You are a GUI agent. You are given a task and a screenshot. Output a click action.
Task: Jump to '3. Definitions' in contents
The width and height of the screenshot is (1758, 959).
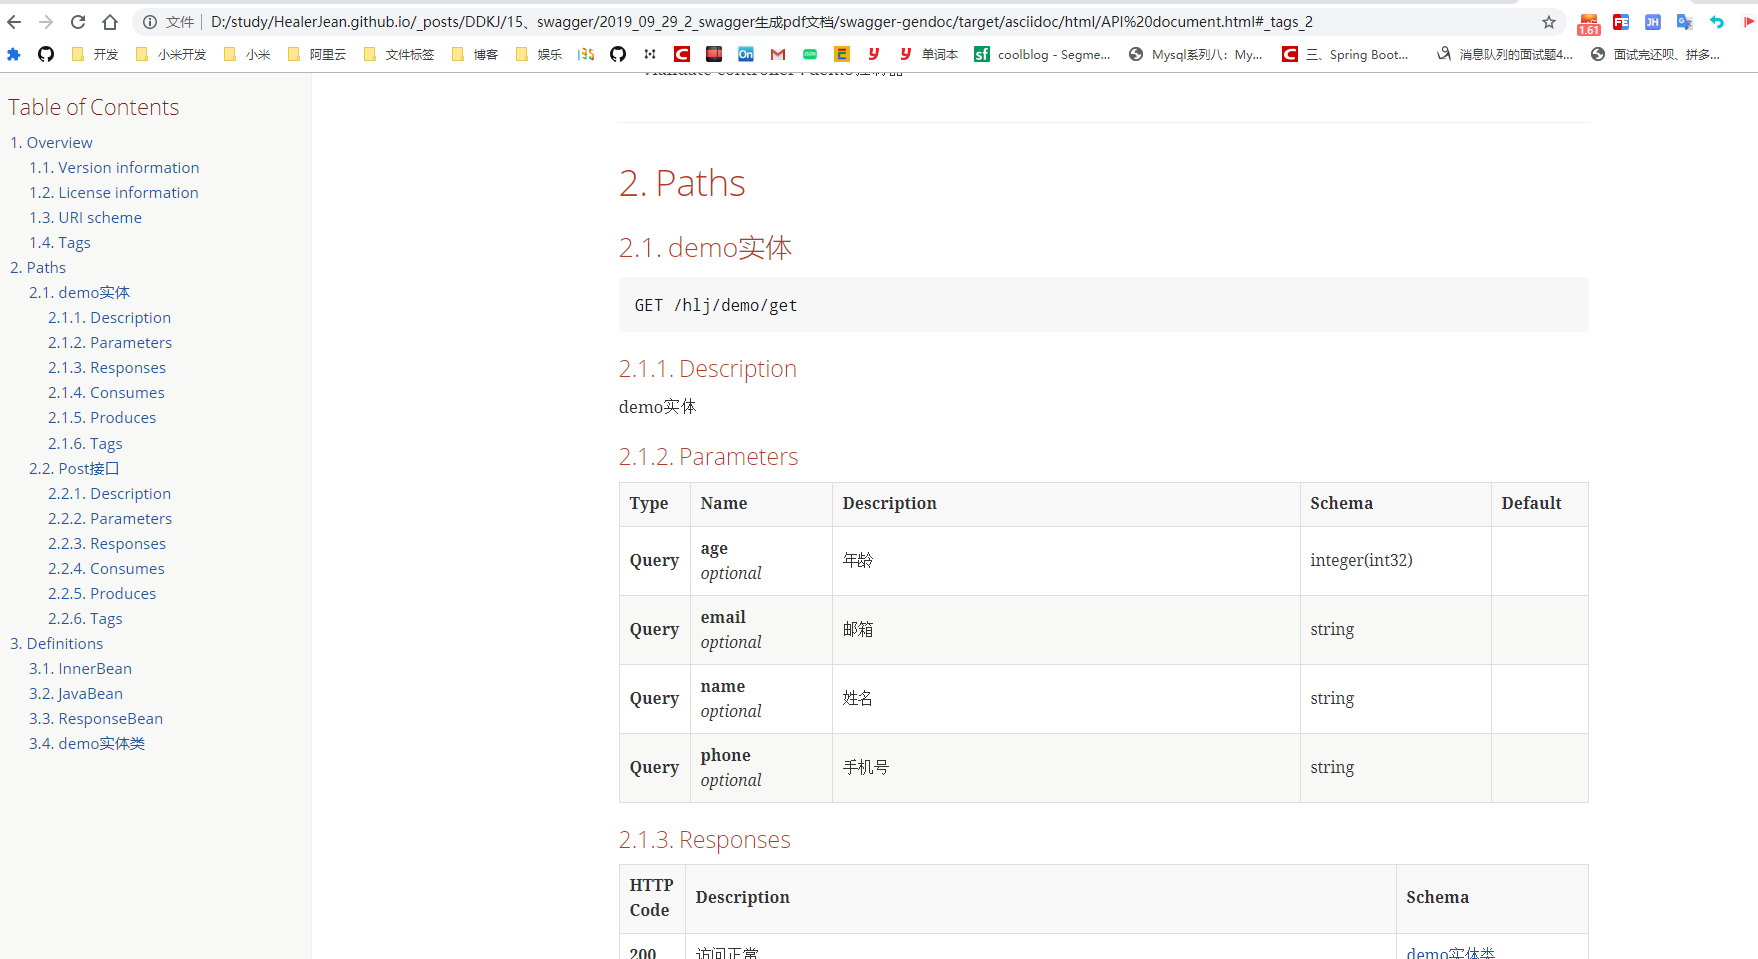[56, 644]
